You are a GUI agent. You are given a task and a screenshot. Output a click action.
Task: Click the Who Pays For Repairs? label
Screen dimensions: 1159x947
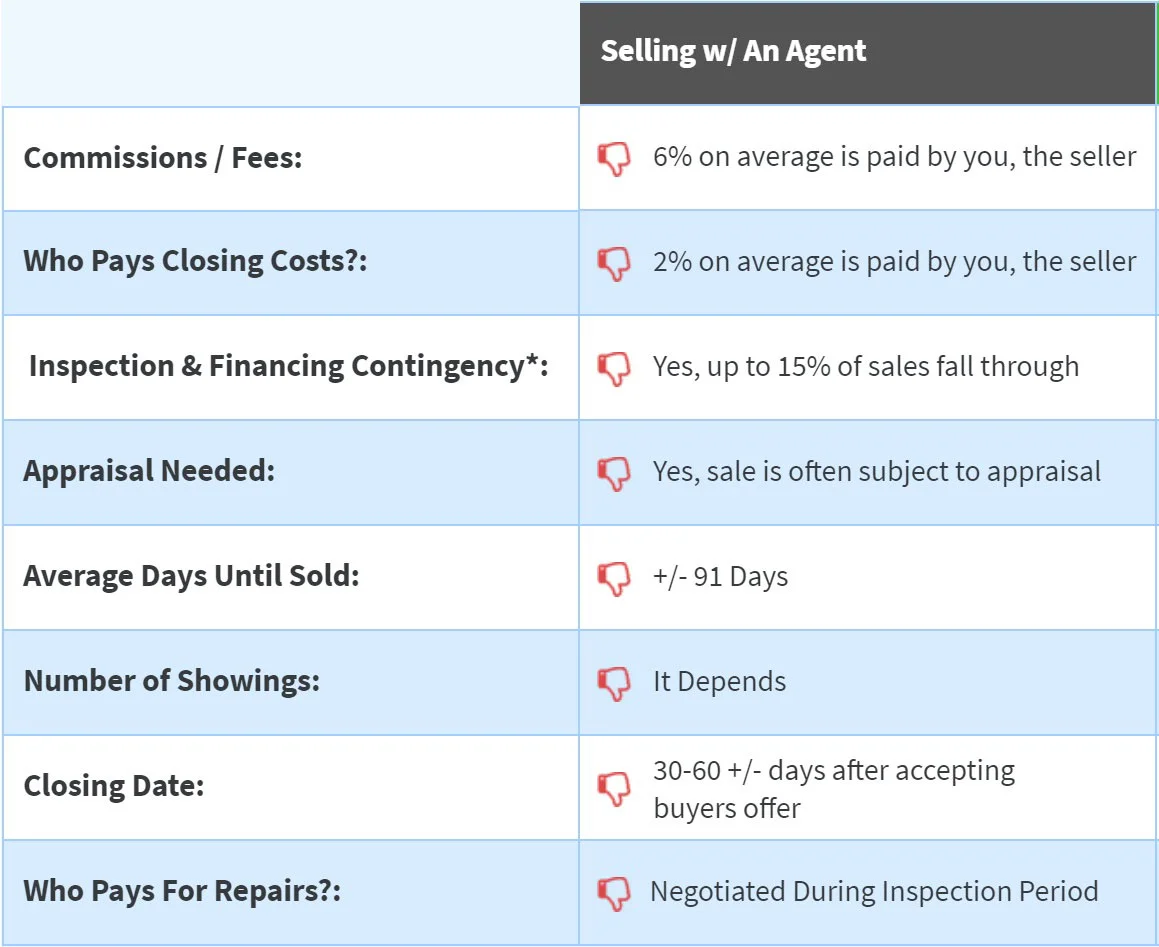183,892
